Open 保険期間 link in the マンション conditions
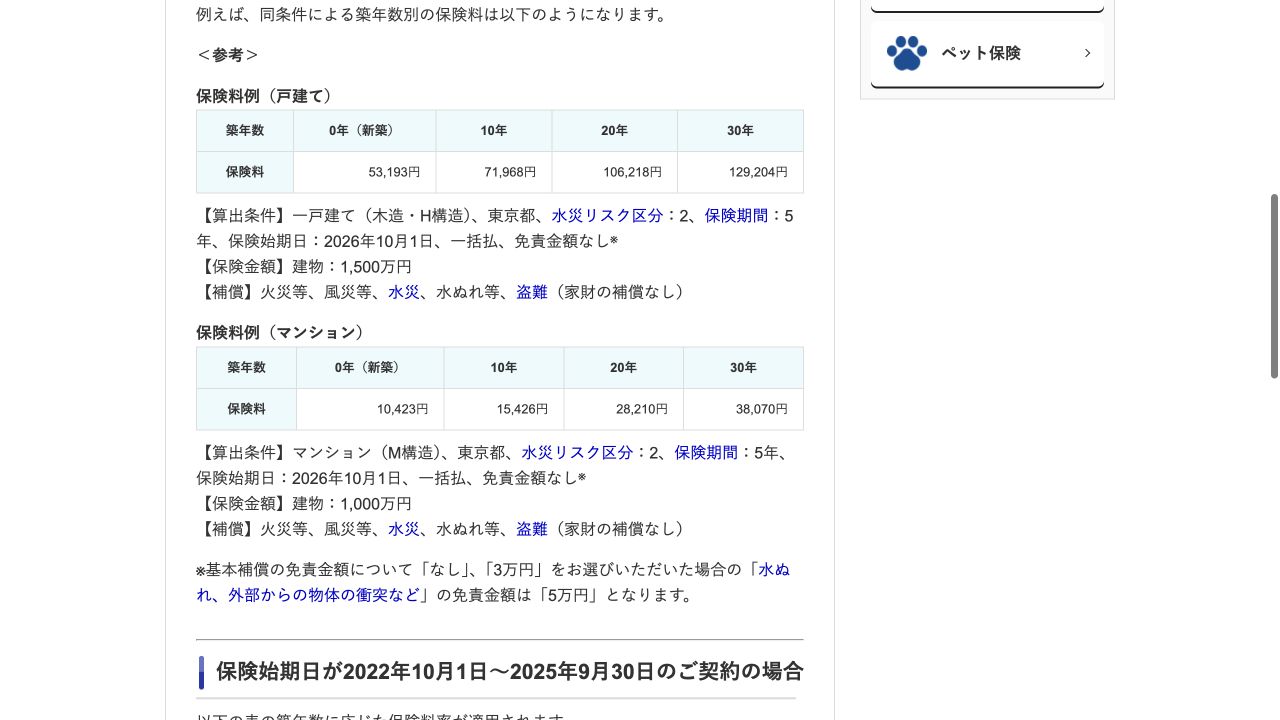This screenshot has height=720, width=1280. (706, 452)
